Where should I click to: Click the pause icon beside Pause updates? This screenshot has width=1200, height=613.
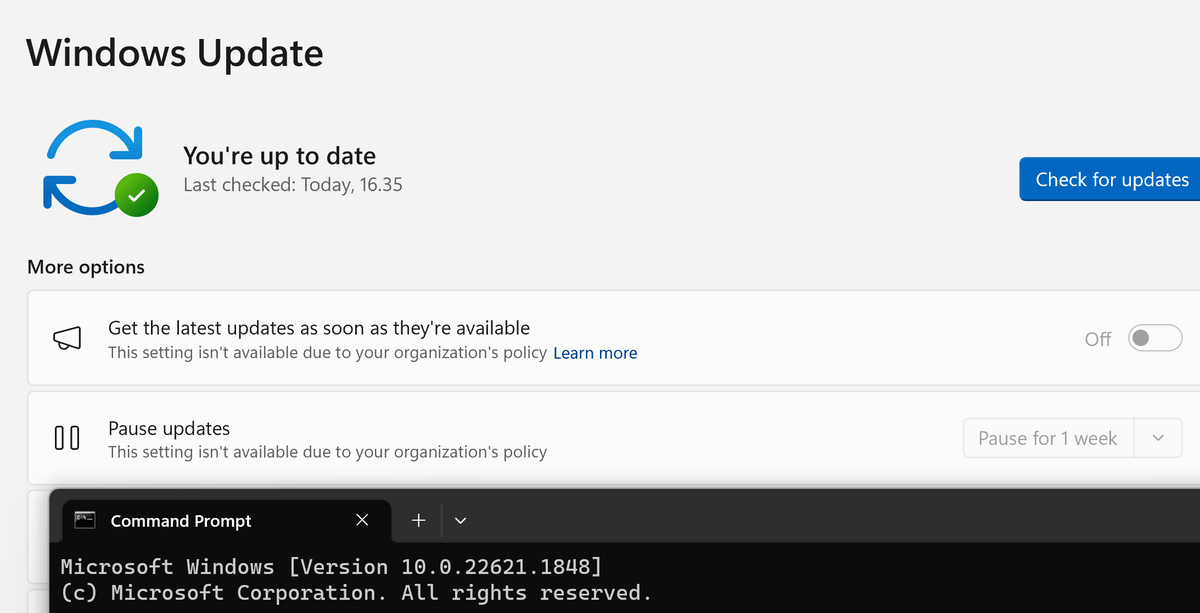pyautogui.click(x=67, y=438)
